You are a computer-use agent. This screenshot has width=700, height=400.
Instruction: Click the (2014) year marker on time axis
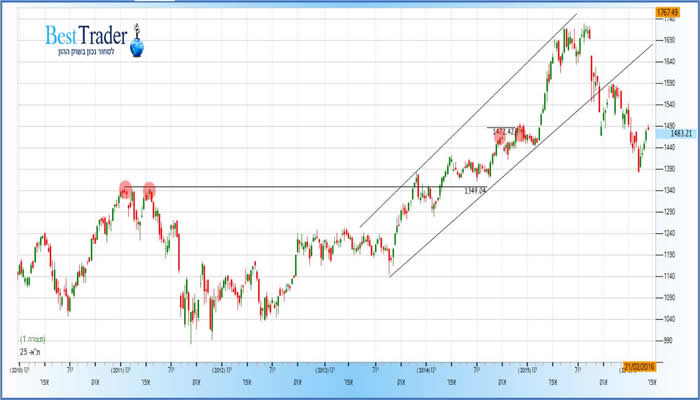click(425, 369)
